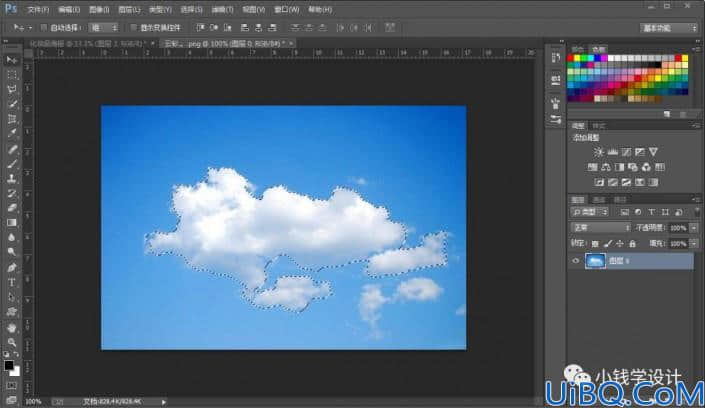Select the Shape tool in the toolbox

pyautogui.click(x=12, y=312)
